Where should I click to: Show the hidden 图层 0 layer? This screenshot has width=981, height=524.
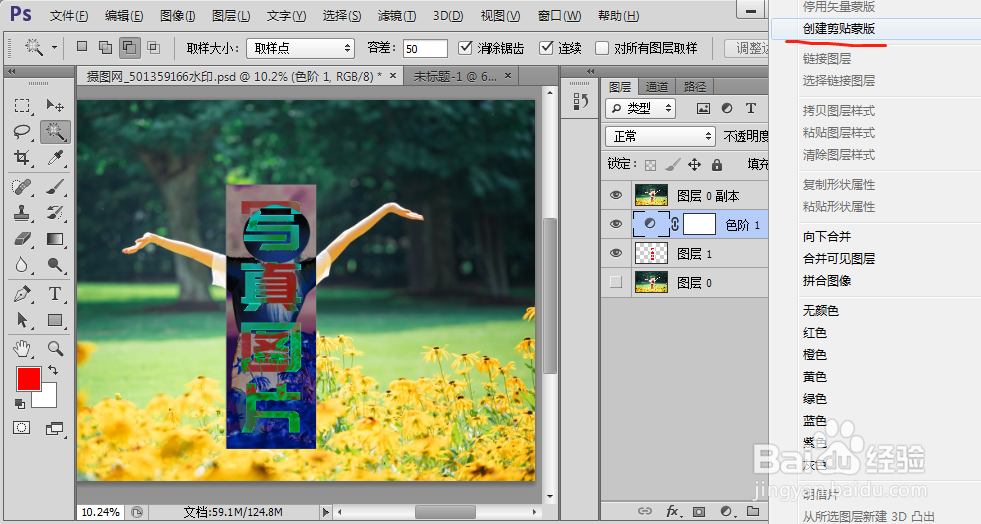point(616,282)
